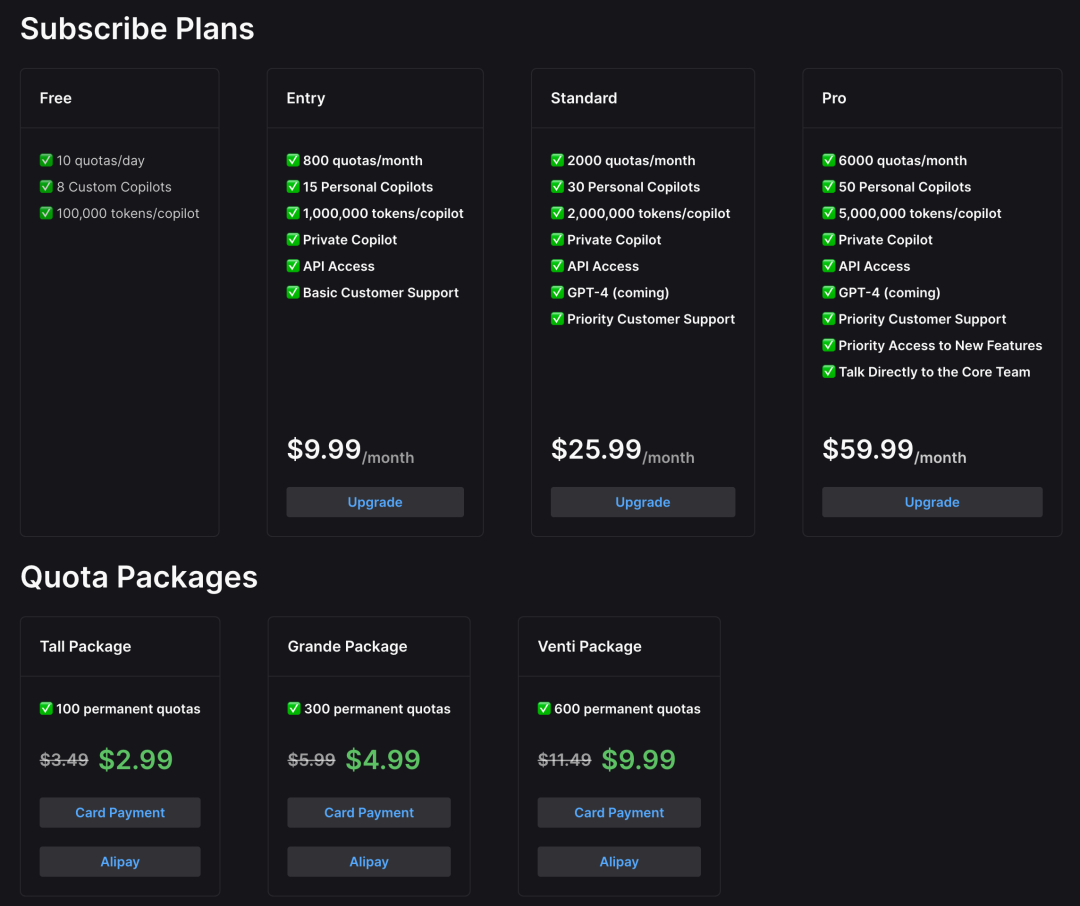Click check icon beside Basic Customer Support
Image resolution: width=1080 pixels, height=906 pixels.
click(x=293, y=293)
